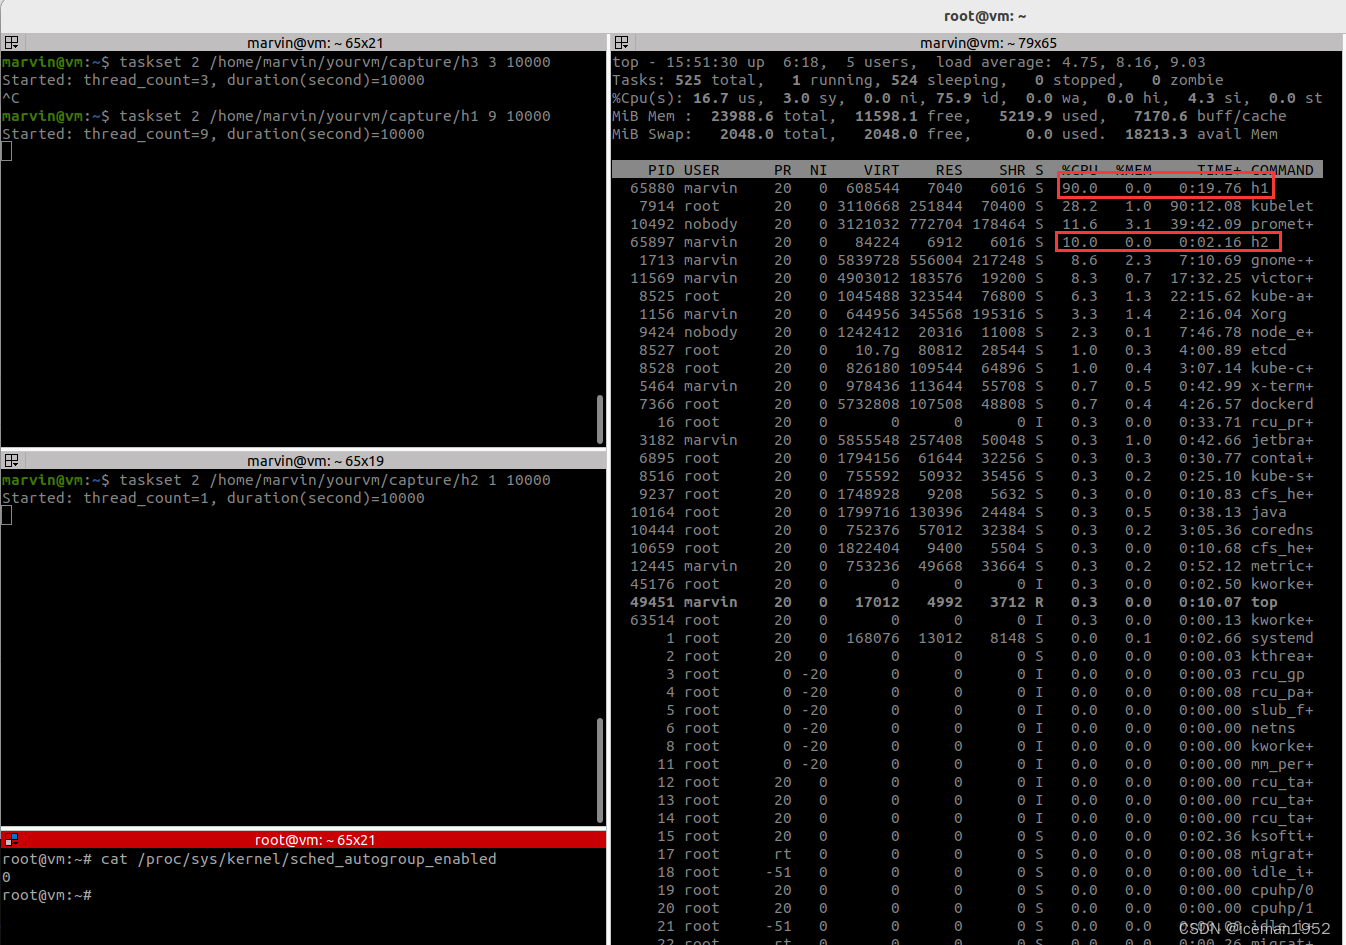Click the taskset command line running h2

coord(335,480)
